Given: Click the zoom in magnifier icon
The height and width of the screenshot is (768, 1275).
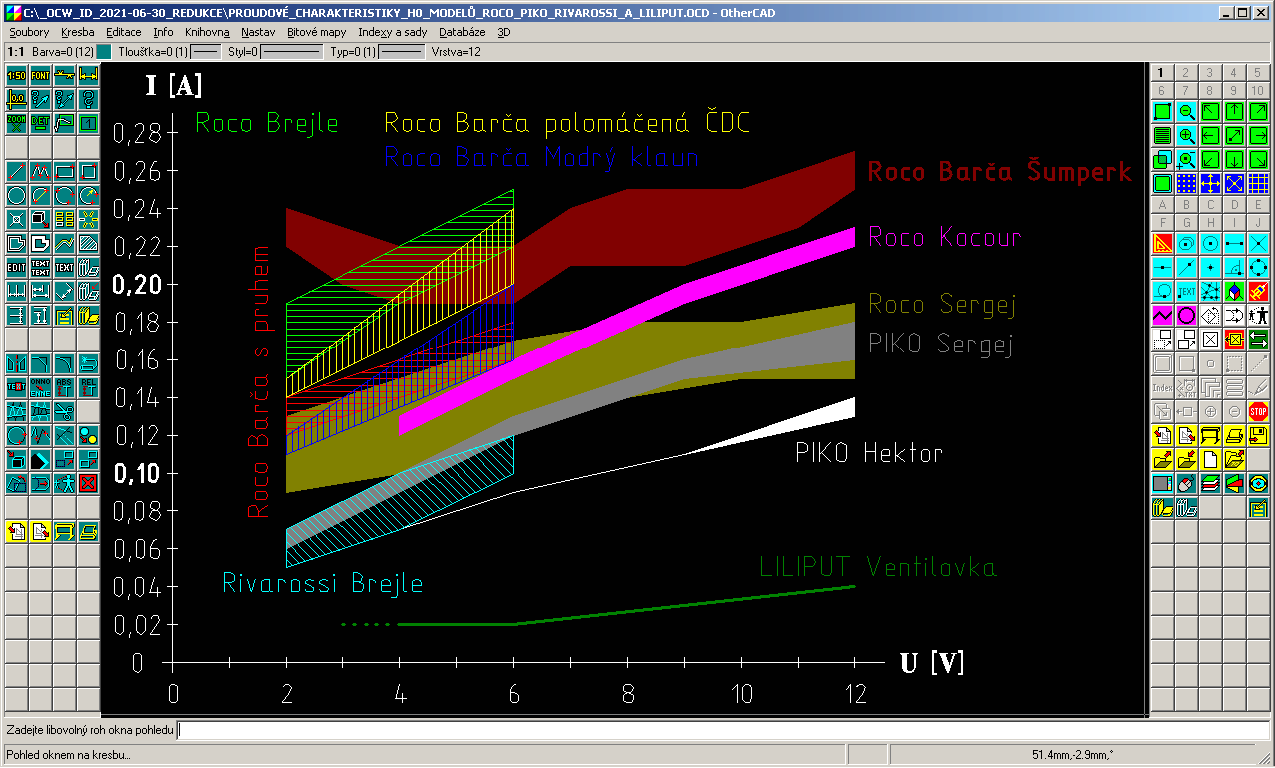Looking at the screenshot, I should [1186, 135].
